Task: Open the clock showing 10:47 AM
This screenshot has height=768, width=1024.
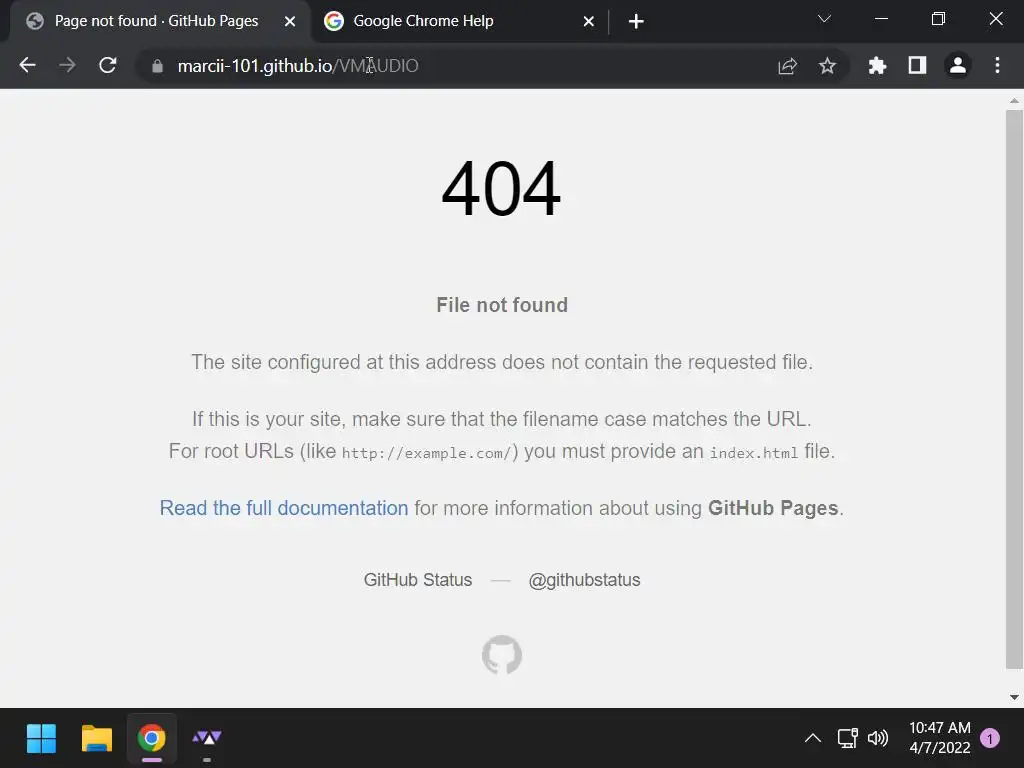Action: click(940, 738)
